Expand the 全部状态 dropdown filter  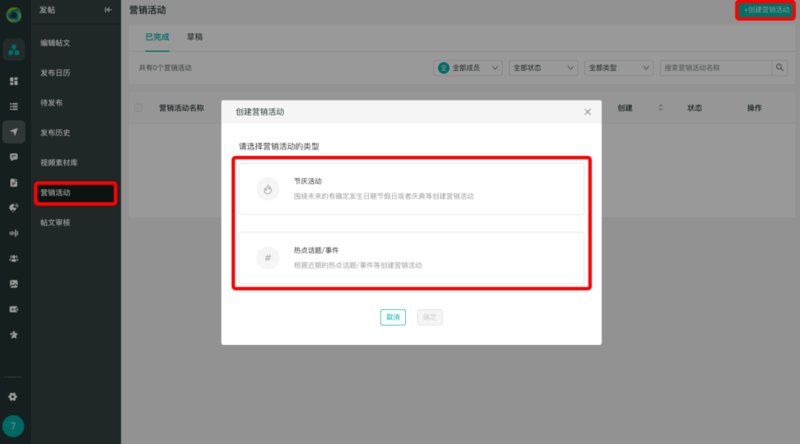(x=543, y=68)
